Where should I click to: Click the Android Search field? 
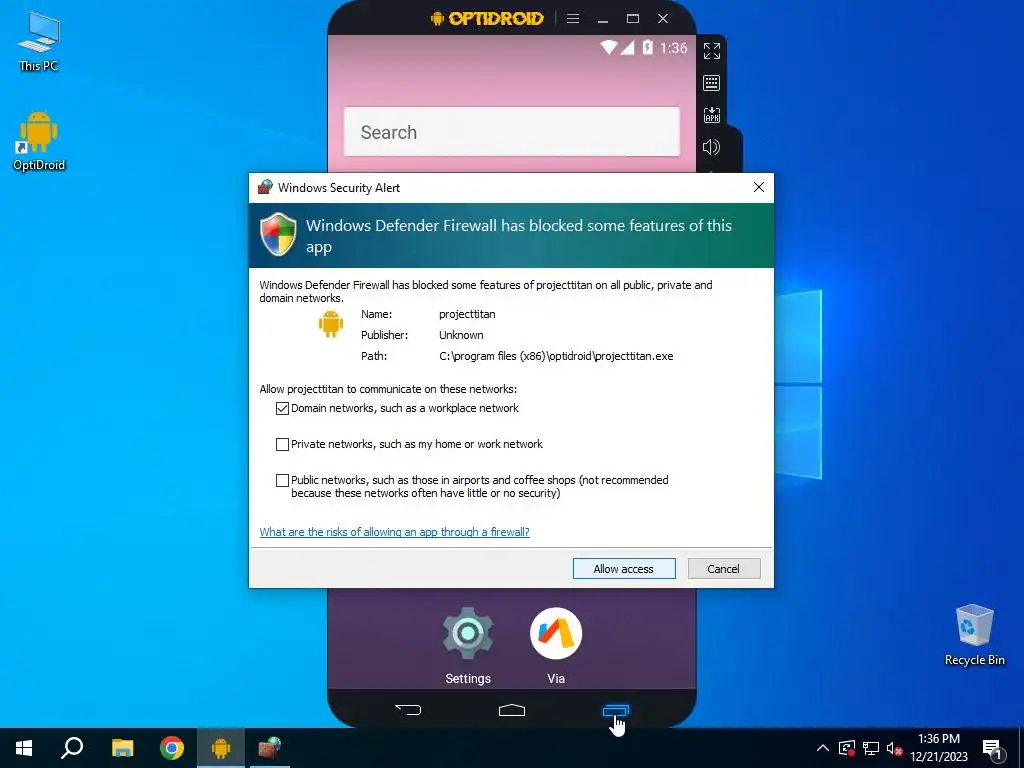[511, 132]
